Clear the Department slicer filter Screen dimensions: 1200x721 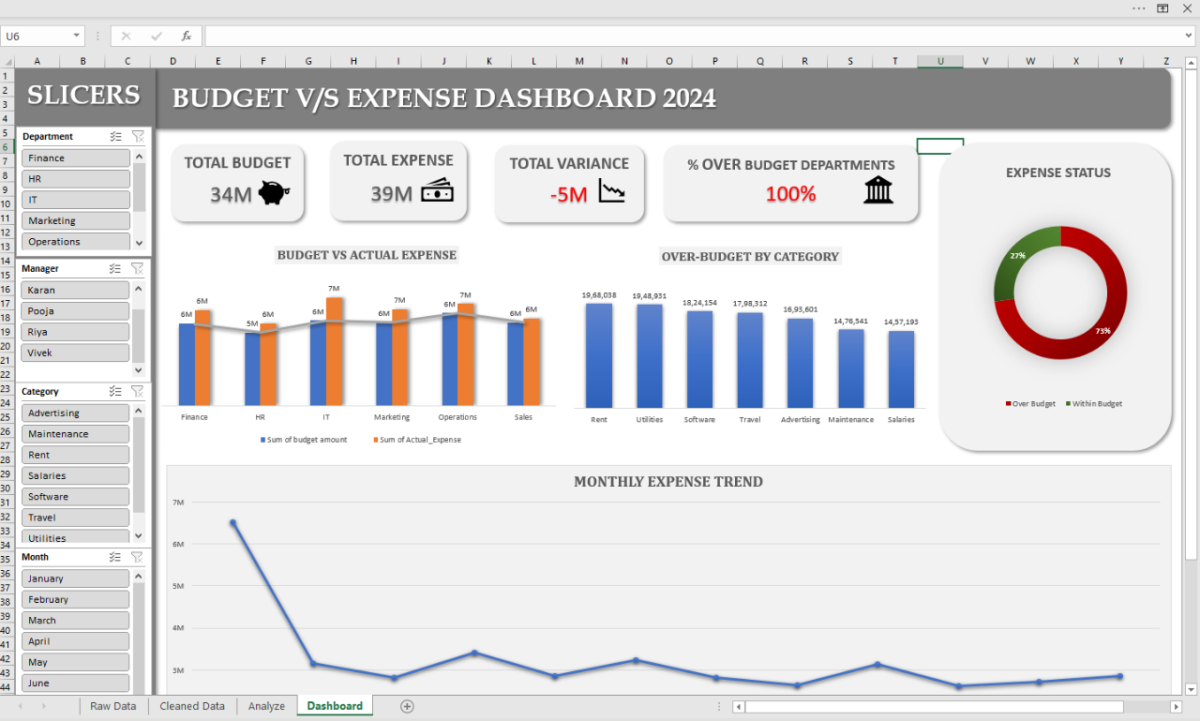pyautogui.click(x=138, y=136)
